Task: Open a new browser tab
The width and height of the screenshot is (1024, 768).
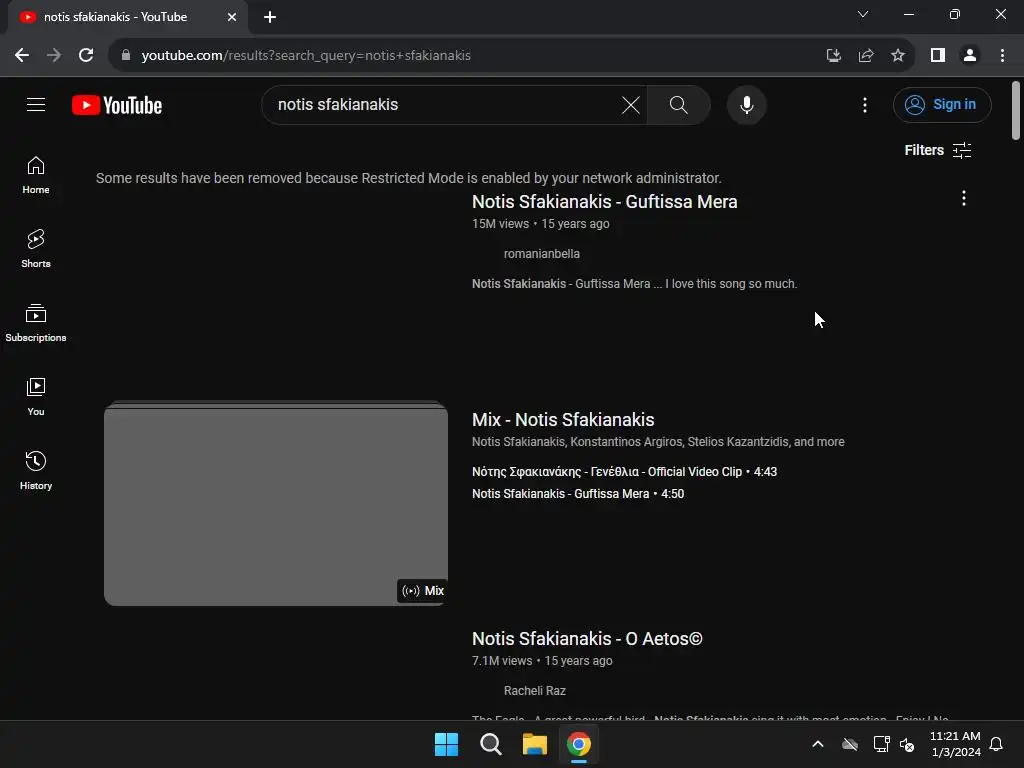Action: pos(270,17)
